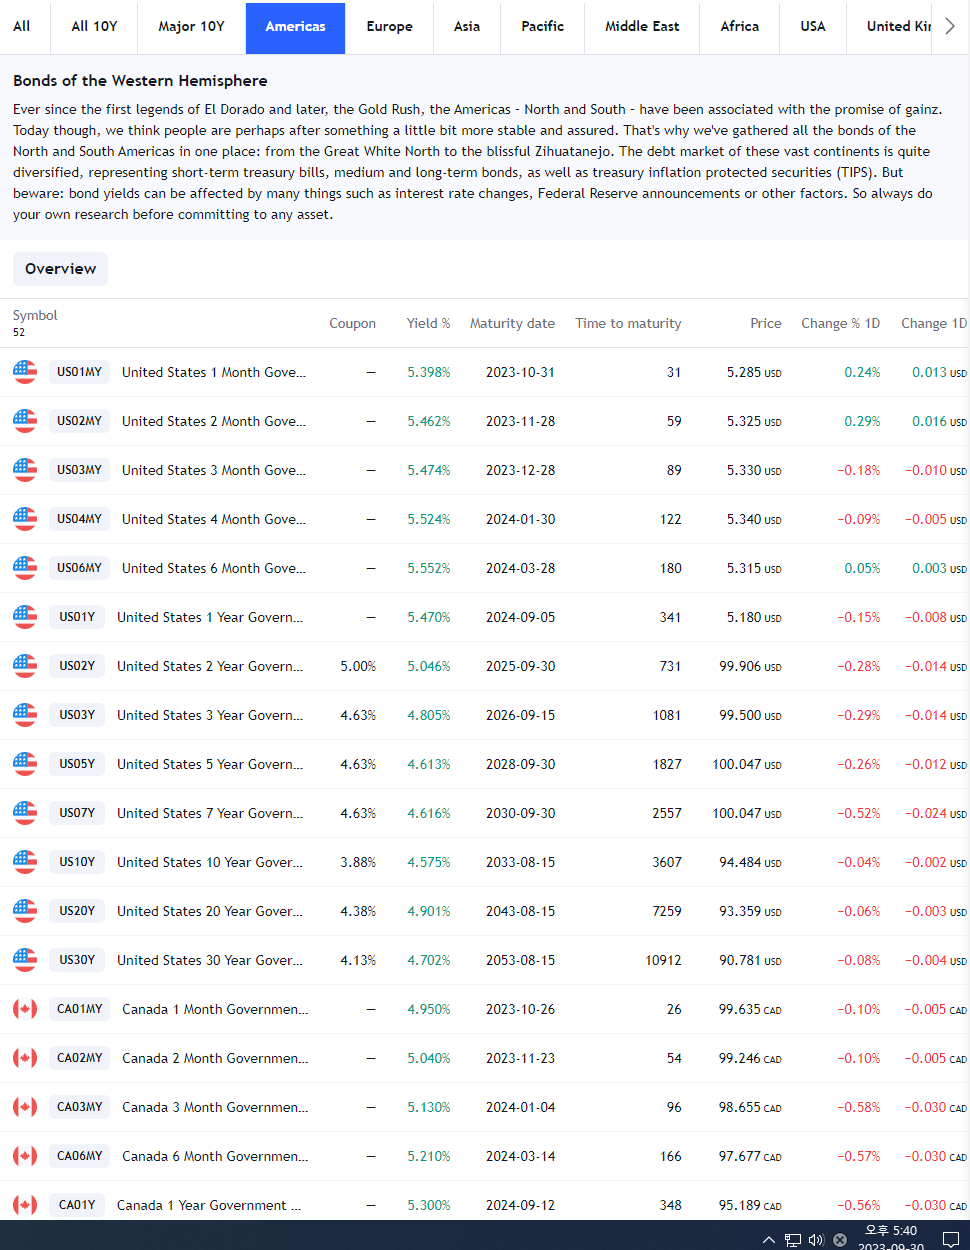Click the 95.189 CAD price cell
Image resolution: width=970 pixels, height=1250 pixels.
pyautogui.click(x=750, y=1205)
